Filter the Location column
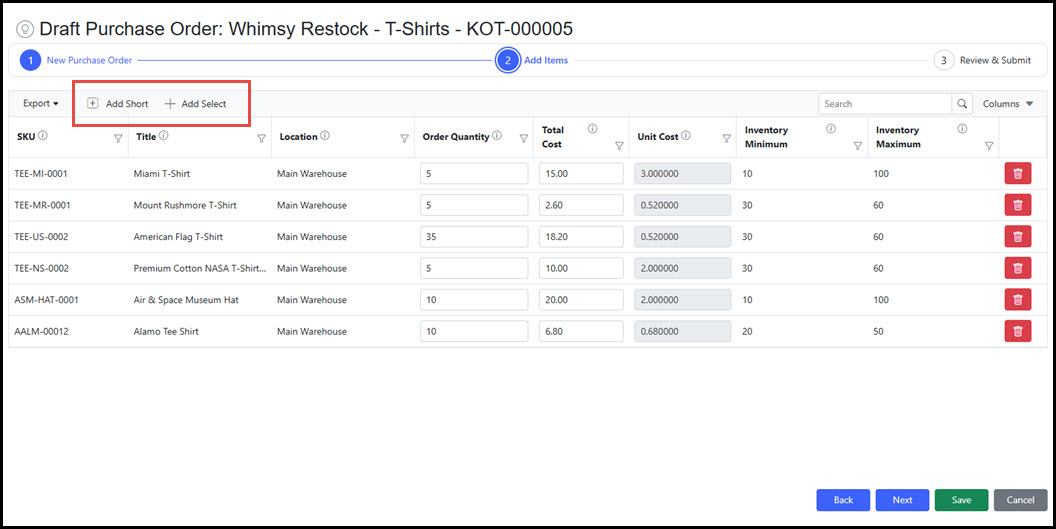Screen dimensions: 1056x529 (x=404, y=139)
